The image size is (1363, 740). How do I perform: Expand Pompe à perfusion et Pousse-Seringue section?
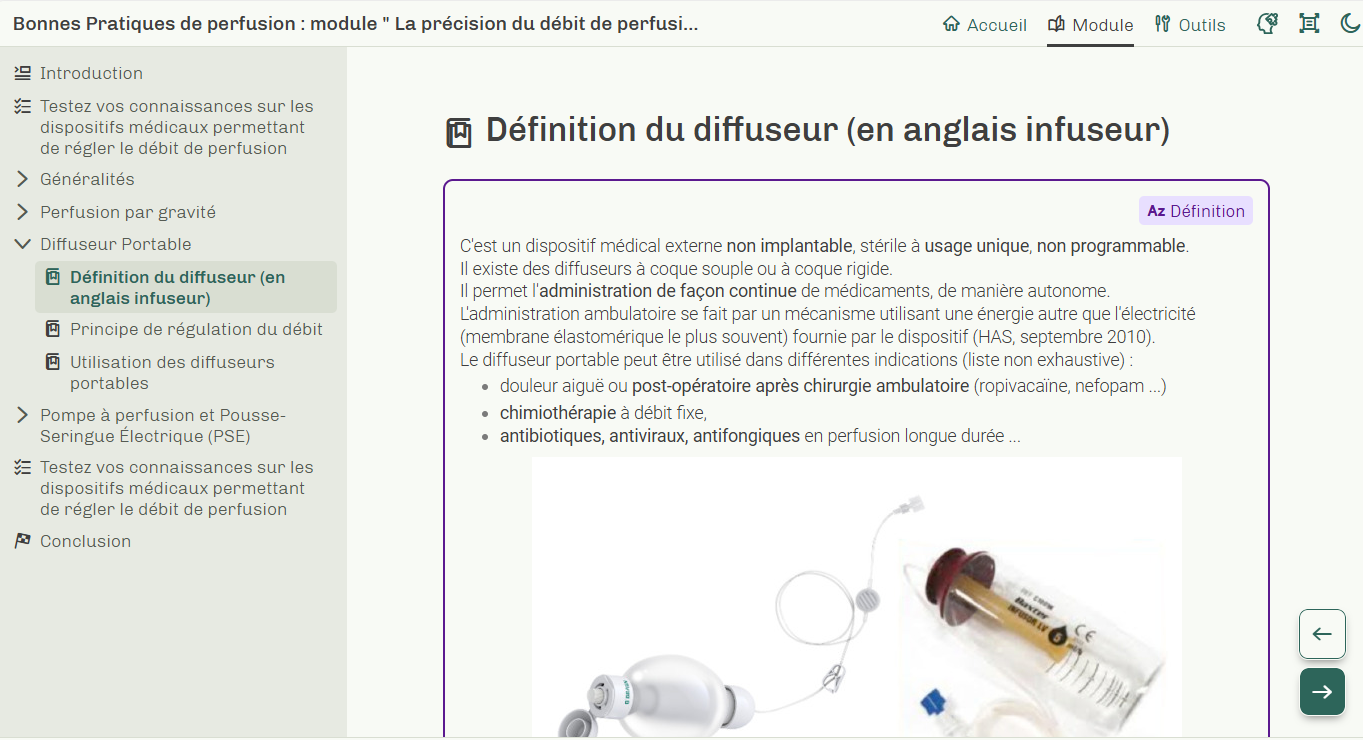[150, 426]
